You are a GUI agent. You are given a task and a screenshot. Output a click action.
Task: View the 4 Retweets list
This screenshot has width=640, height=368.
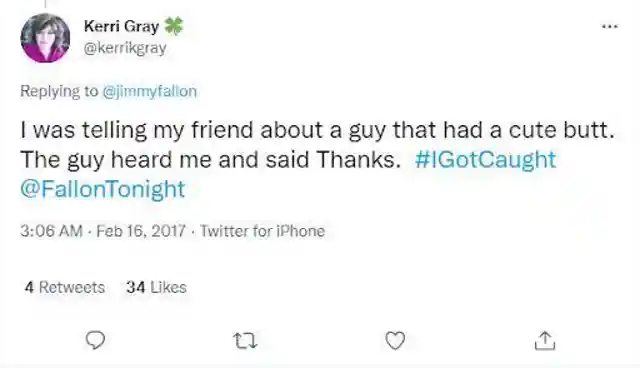click(x=64, y=287)
